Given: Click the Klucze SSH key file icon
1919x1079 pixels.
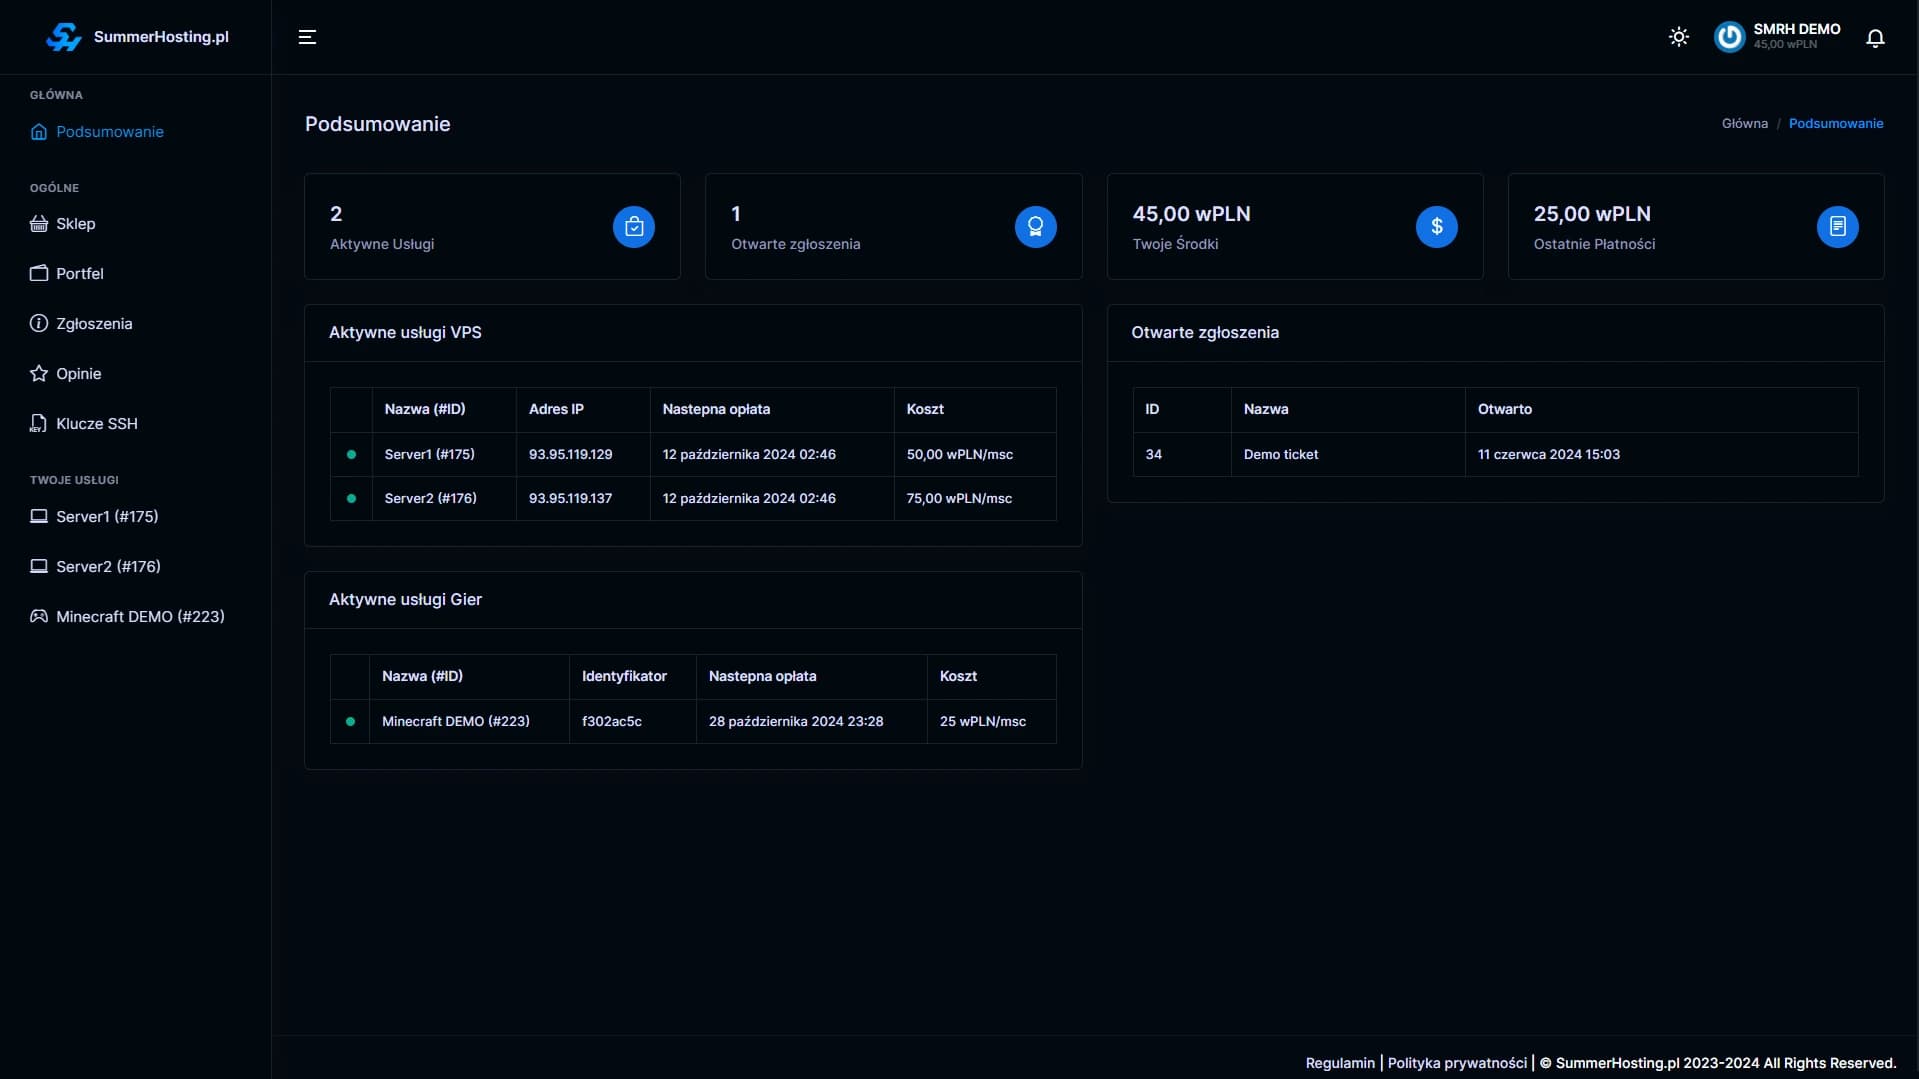Looking at the screenshot, I should coord(39,424).
